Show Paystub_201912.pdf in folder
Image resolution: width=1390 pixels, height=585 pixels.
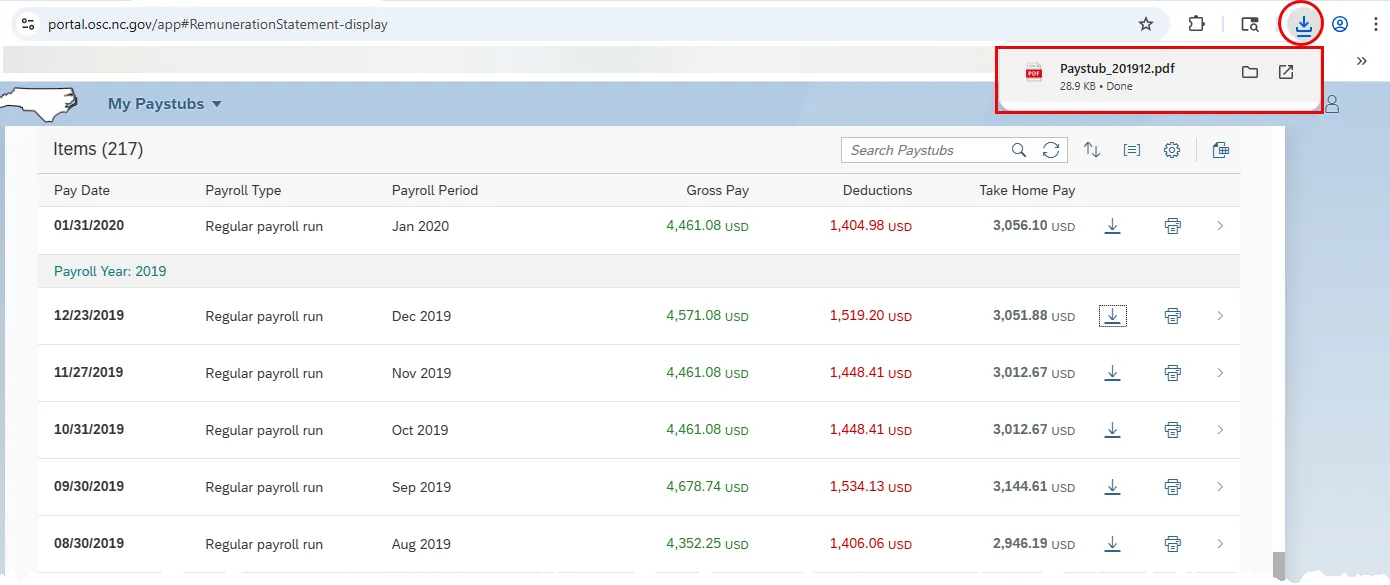coord(1249,72)
